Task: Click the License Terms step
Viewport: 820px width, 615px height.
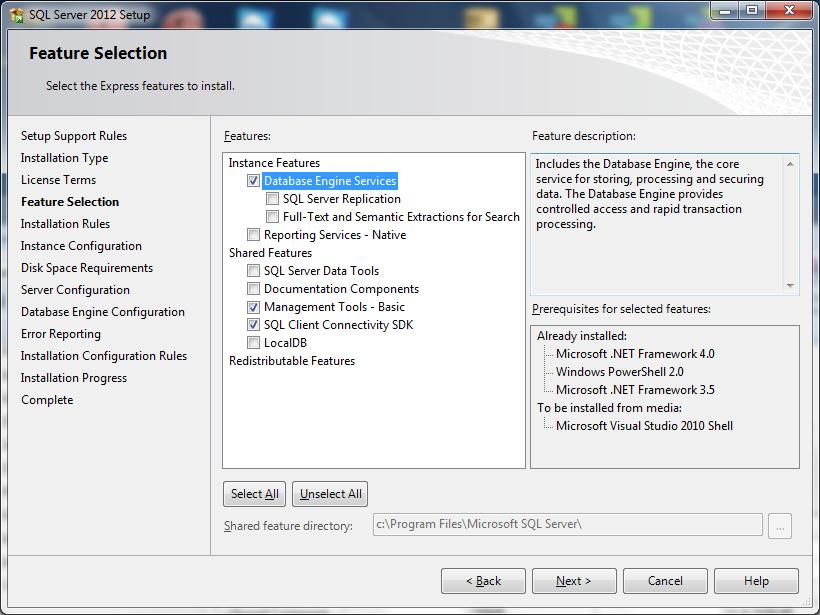Action: point(59,180)
